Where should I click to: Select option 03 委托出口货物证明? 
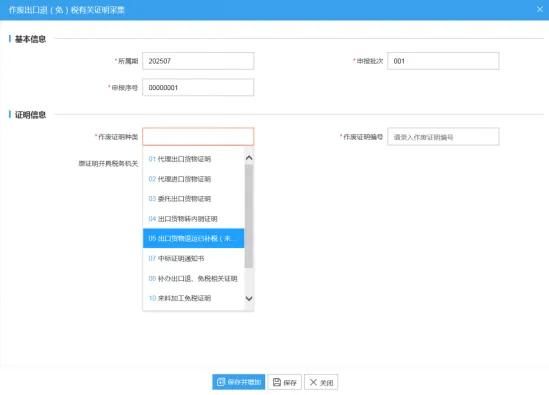click(x=193, y=199)
